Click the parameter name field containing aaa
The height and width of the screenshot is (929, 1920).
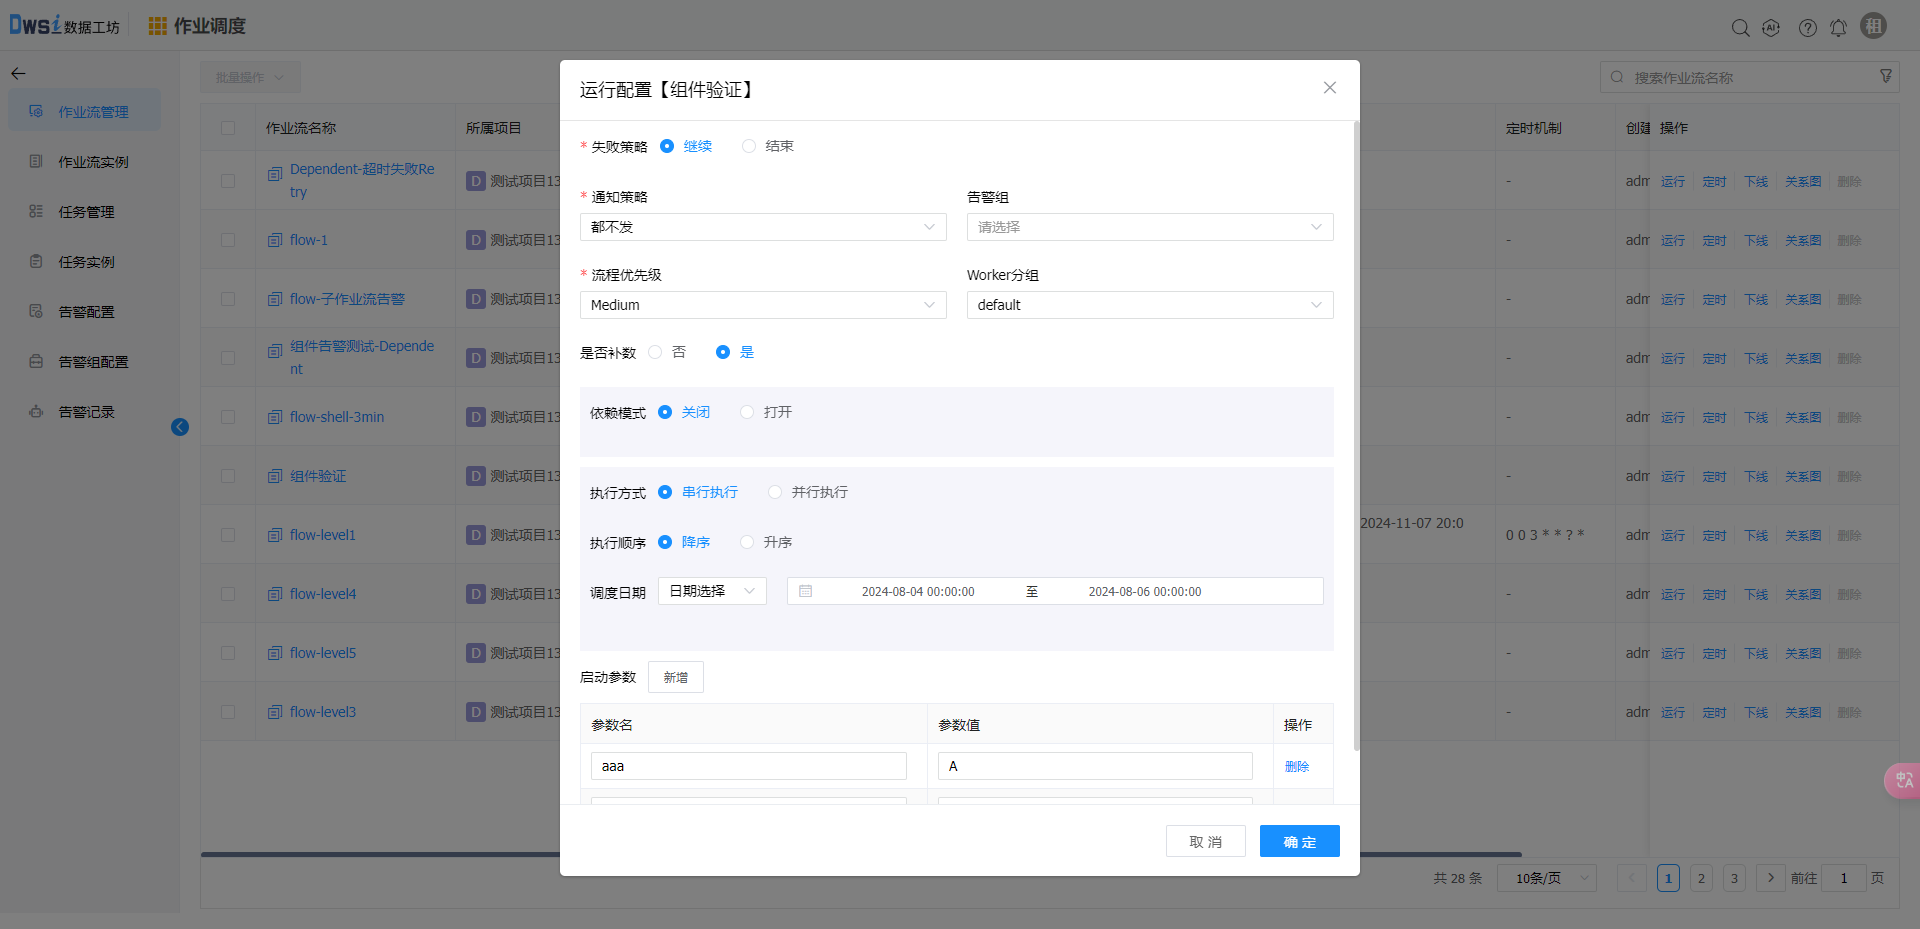748,766
